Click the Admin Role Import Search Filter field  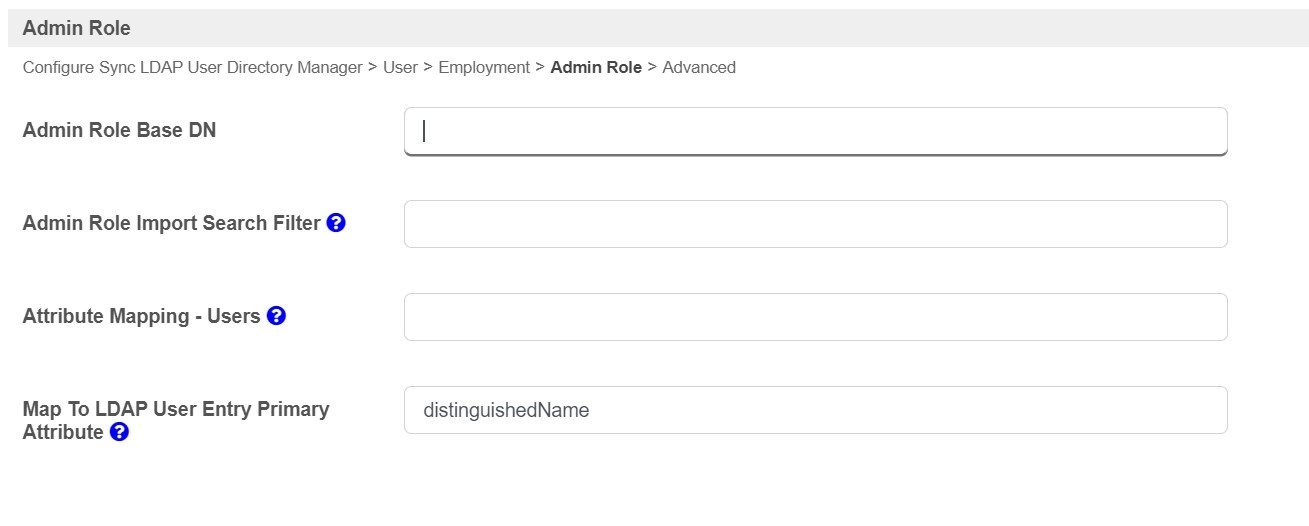815,224
